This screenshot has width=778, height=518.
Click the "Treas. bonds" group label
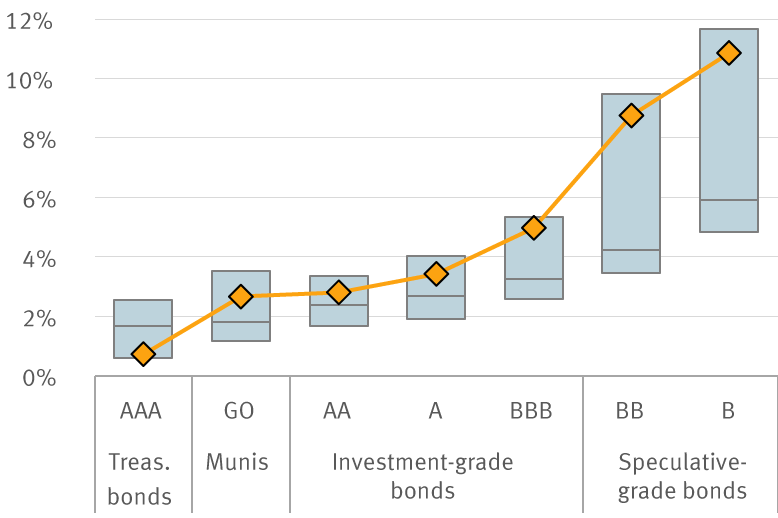(x=139, y=478)
